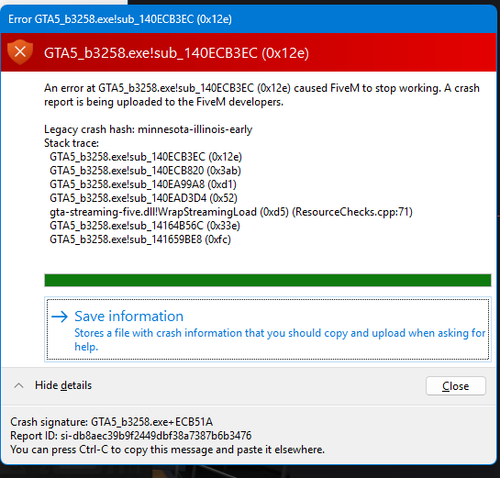Click the green upload progress bar
The height and width of the screenshot is (478, 500).
click(268, 280)
